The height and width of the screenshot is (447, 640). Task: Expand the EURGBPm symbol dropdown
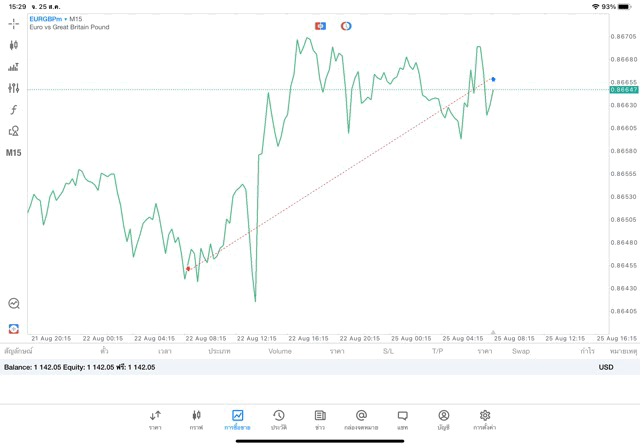click(x=56, y=19)
